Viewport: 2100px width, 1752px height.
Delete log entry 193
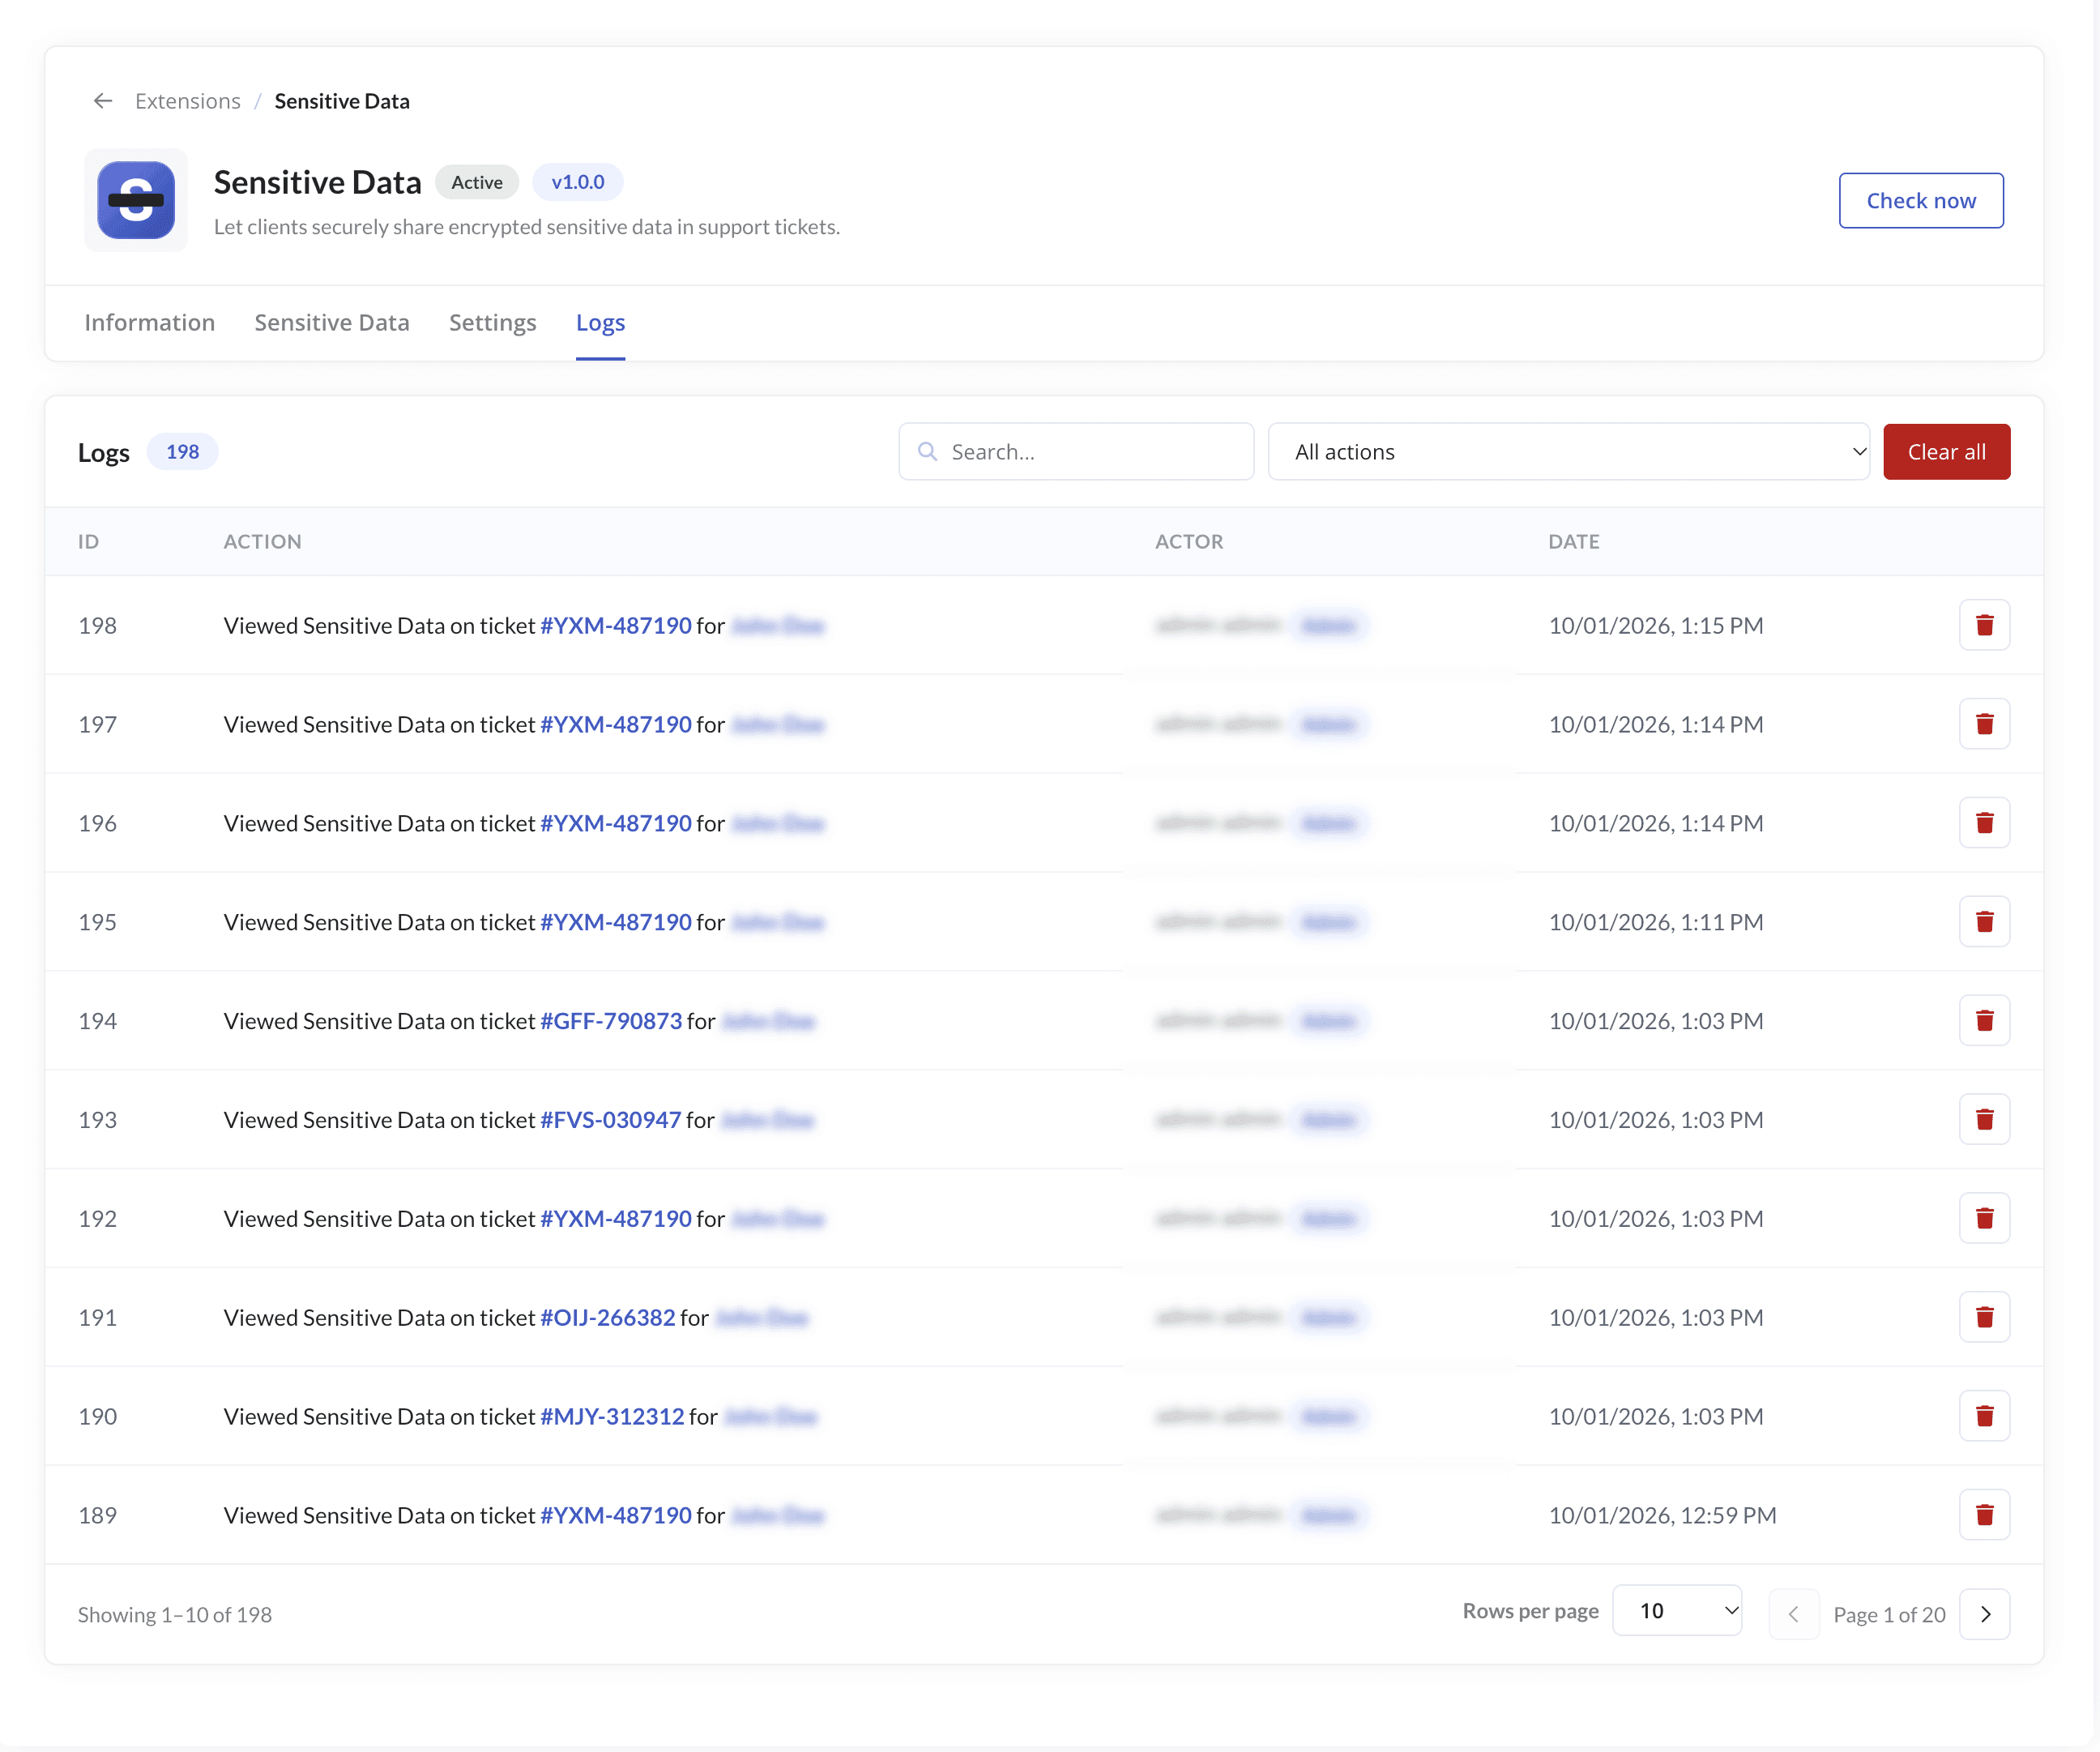click(x=1984, y=1120)
